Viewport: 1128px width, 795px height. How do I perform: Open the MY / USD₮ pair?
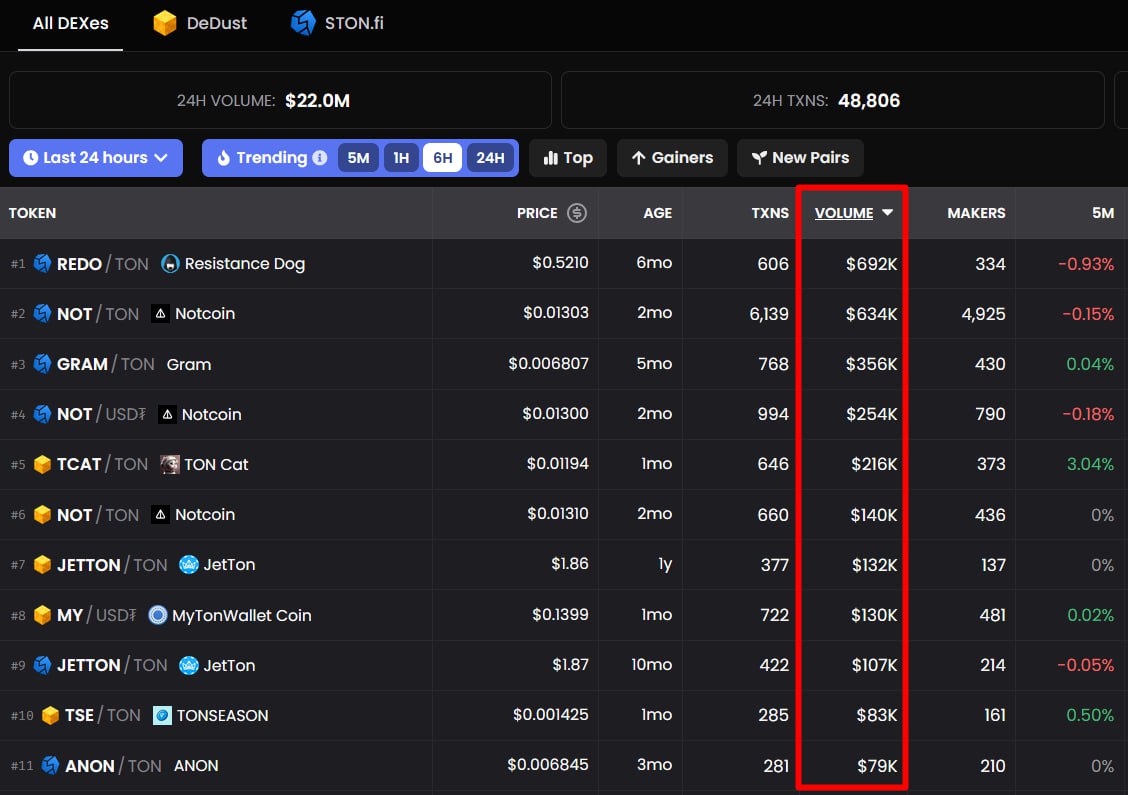tap(96, 615)
